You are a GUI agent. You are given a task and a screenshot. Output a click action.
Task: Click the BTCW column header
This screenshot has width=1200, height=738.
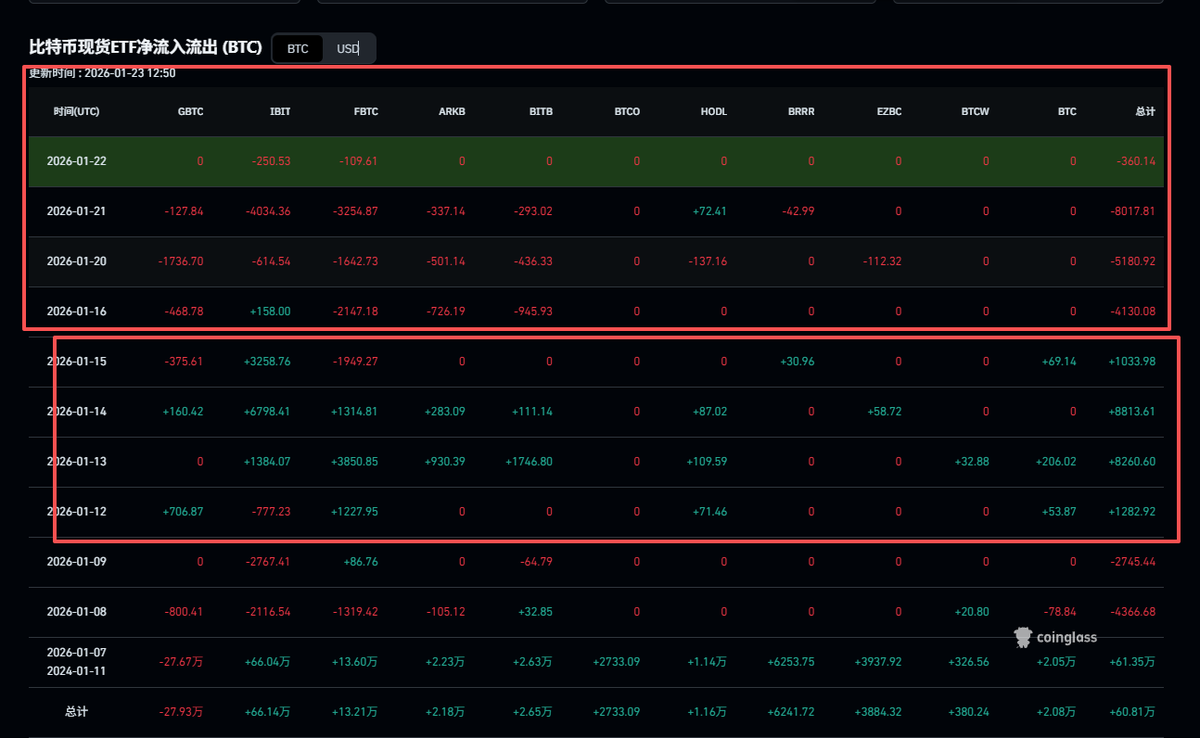(x=975, y=111)
